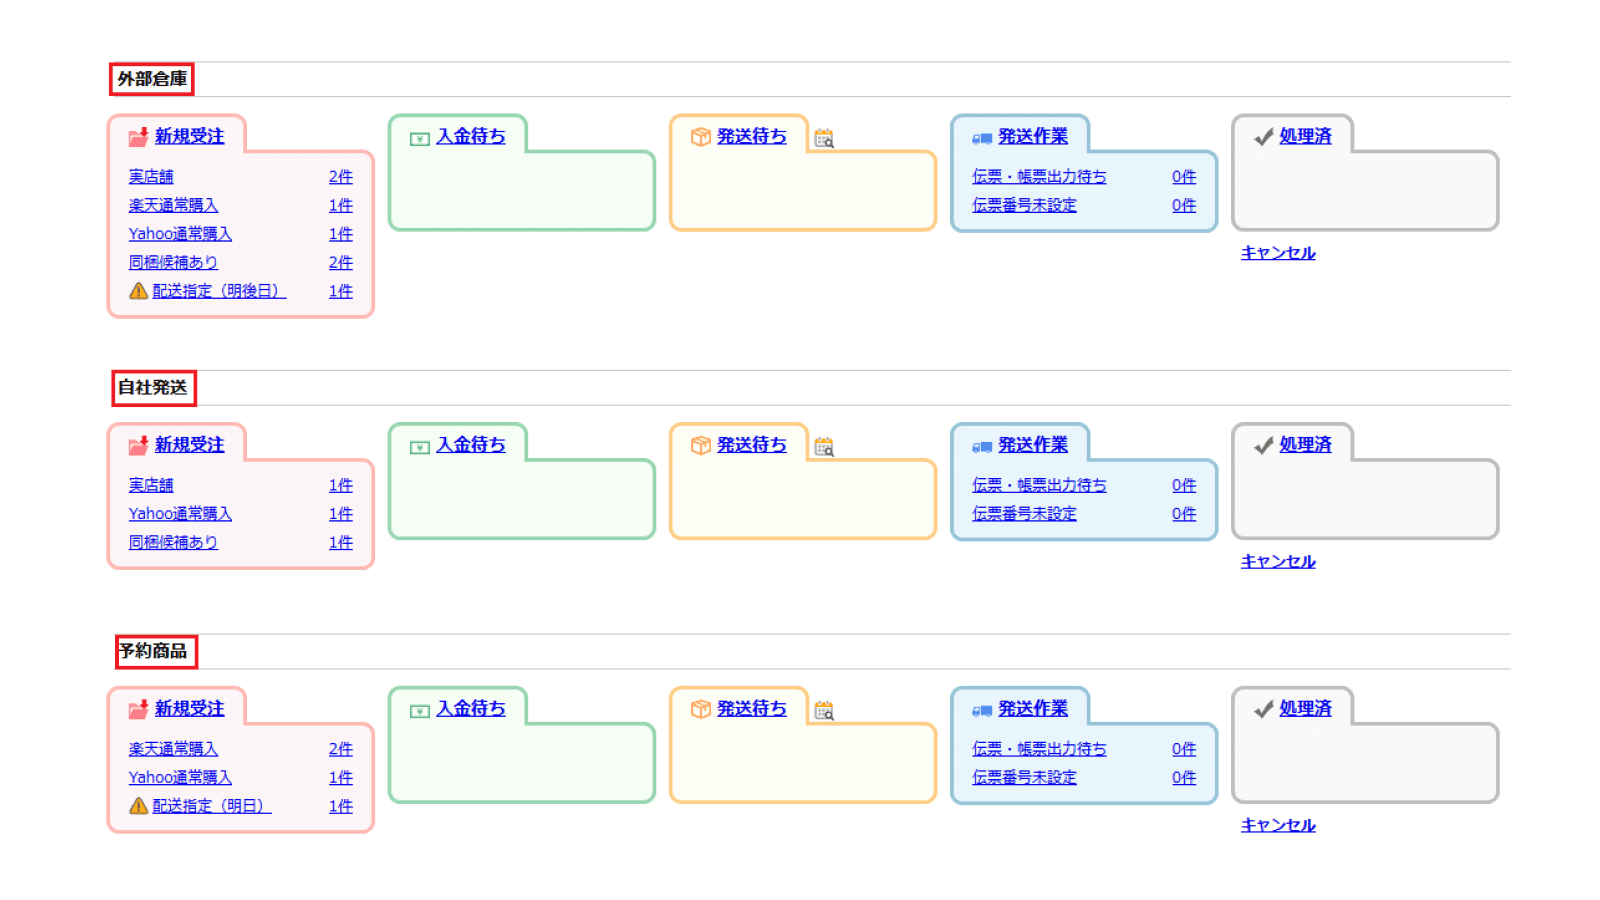
Task: Open 発送作業 tab in 予約商品 section
Action: [x=1032, y=708]
